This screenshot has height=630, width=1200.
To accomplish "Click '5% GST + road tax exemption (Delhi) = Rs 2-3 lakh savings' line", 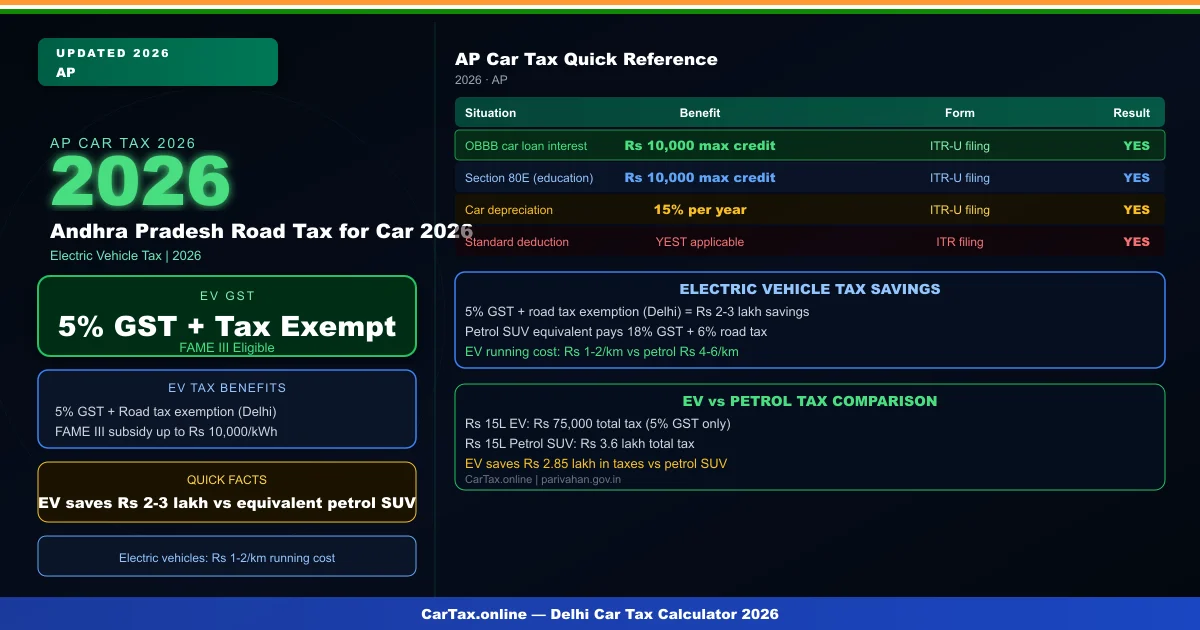I will (637, 312).
